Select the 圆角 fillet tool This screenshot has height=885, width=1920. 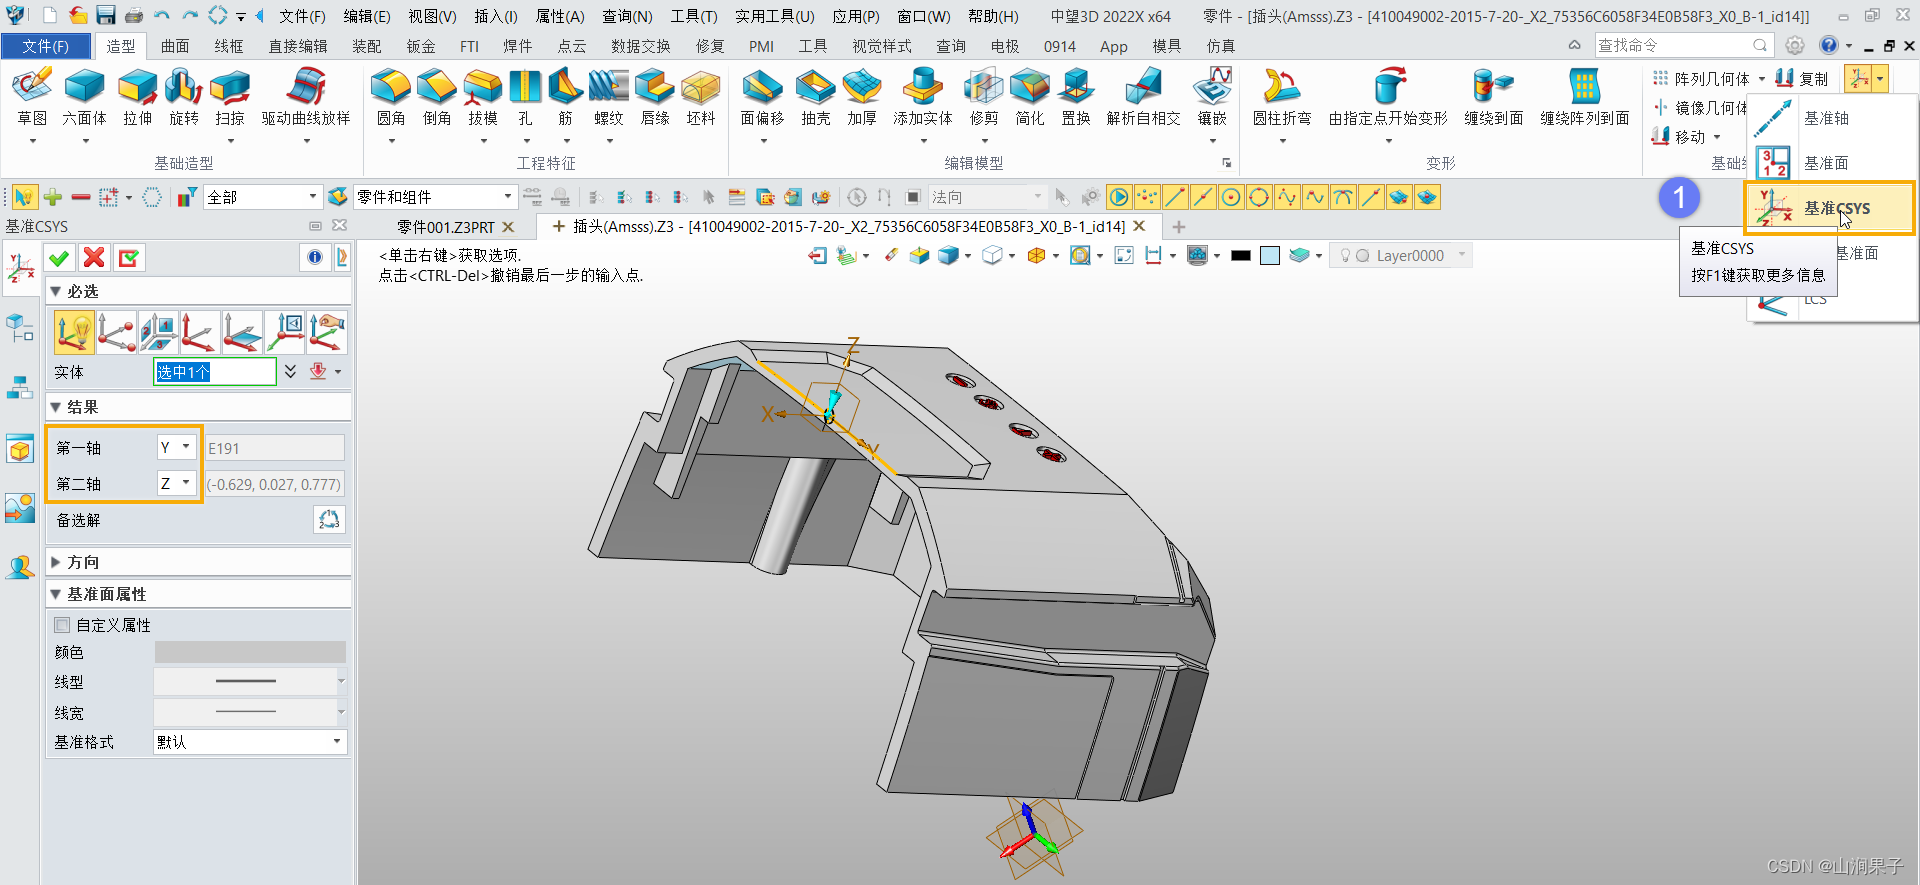(x=390, y=97)
